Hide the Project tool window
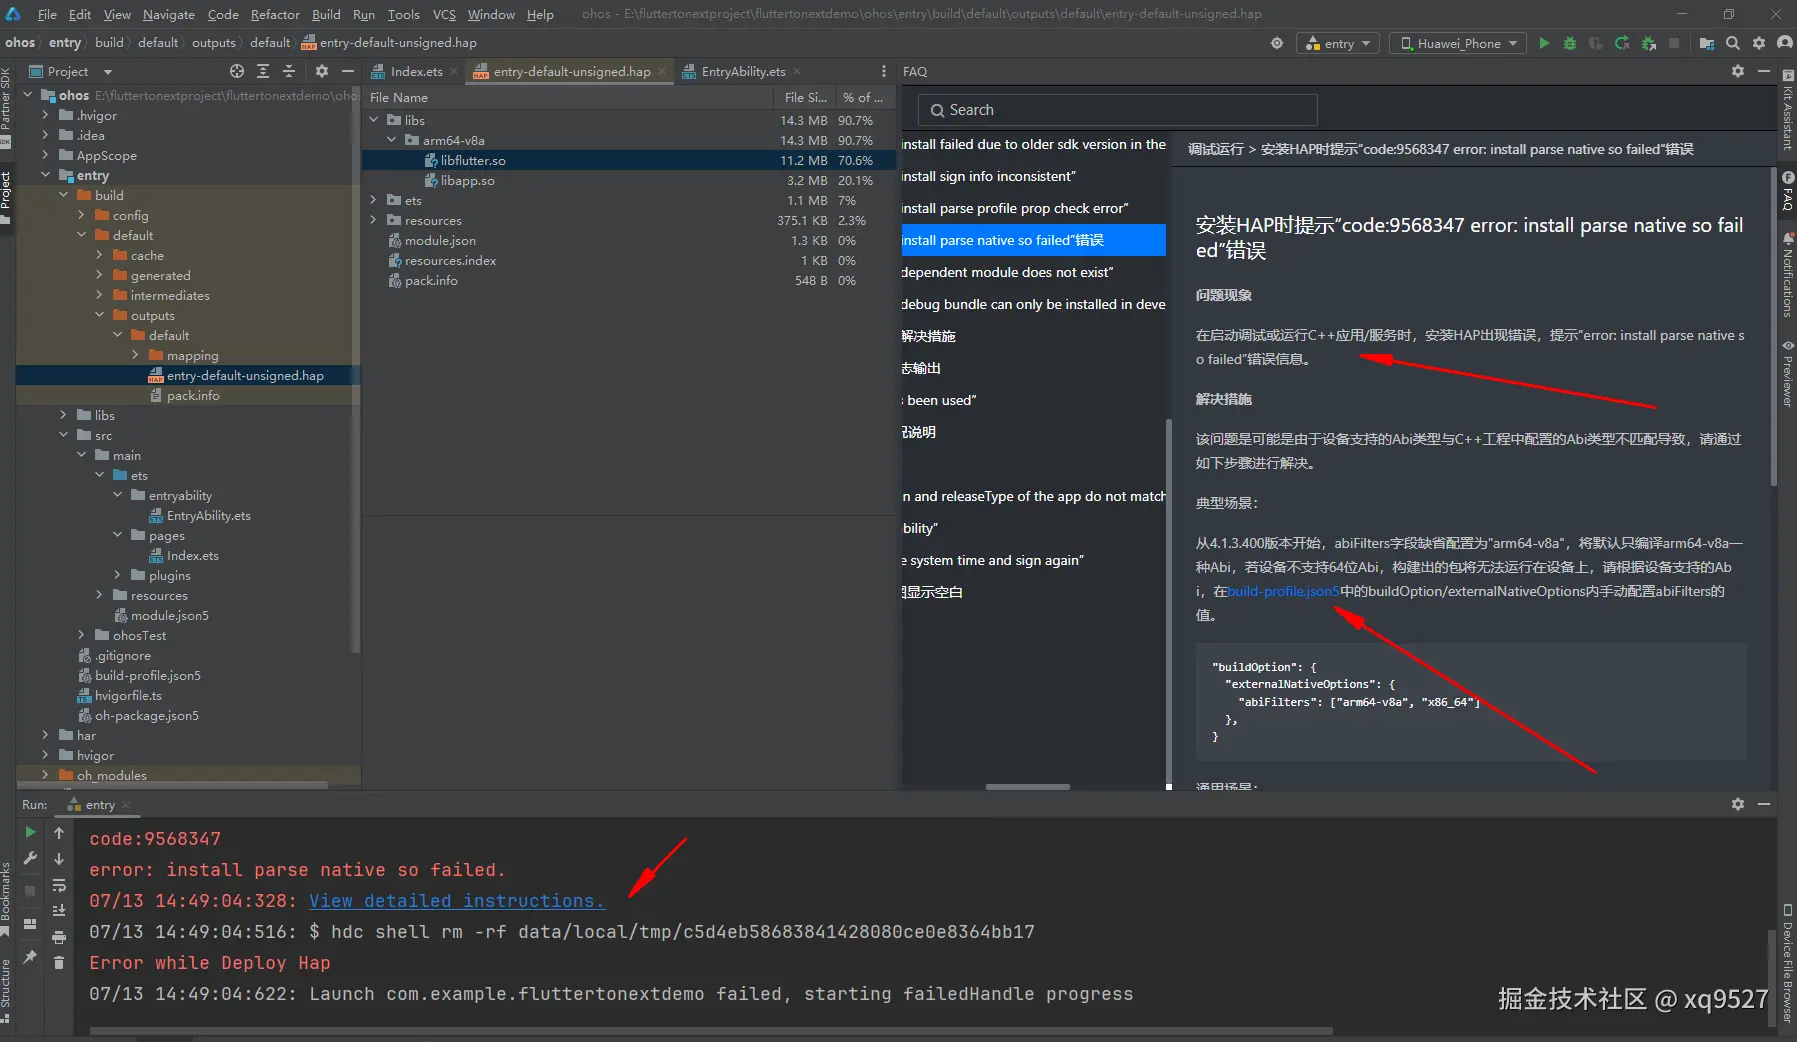Screen dimensions: 1797x1042 pyautogui.click(x=347, y=71)
